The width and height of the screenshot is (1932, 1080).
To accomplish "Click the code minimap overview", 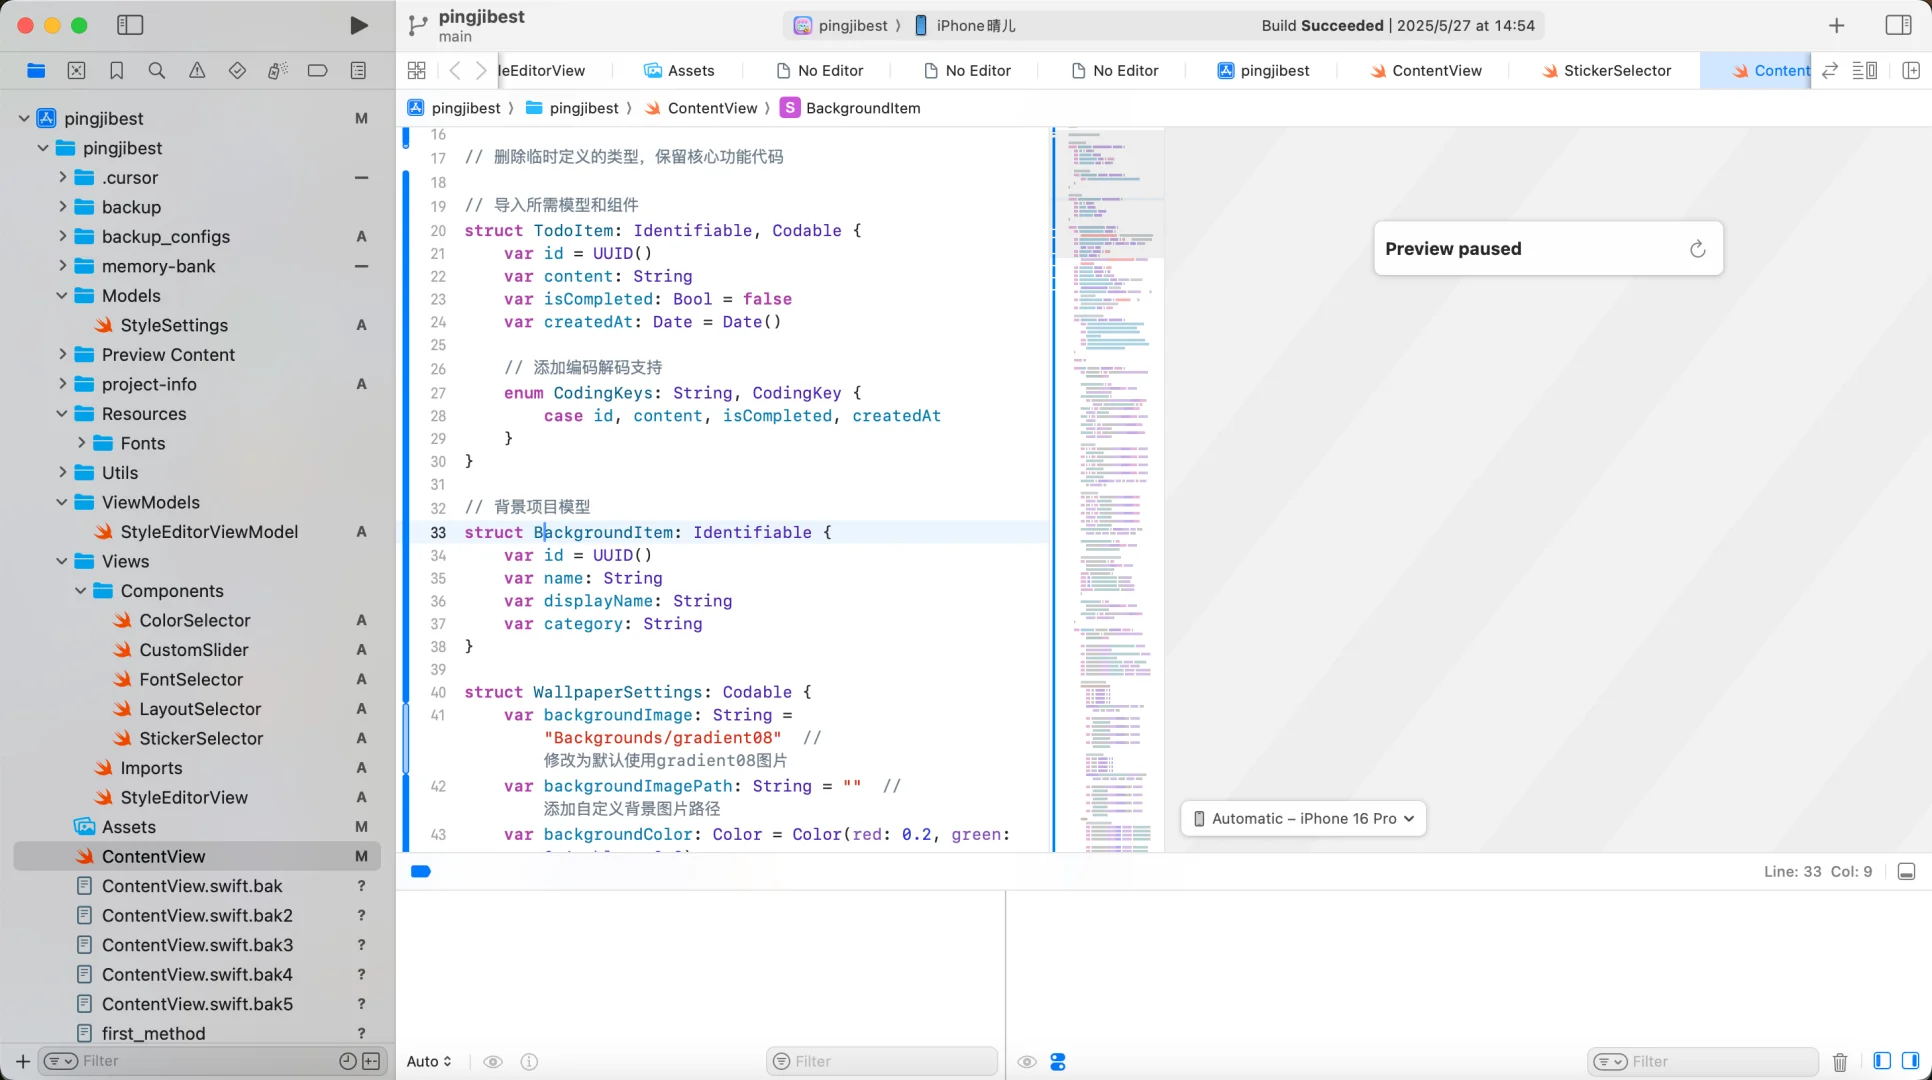I will coord(1109,490).
